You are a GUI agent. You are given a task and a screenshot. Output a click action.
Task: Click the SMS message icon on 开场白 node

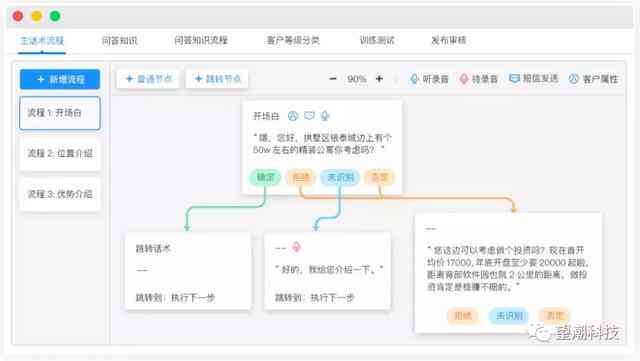(x=309, y=116)
